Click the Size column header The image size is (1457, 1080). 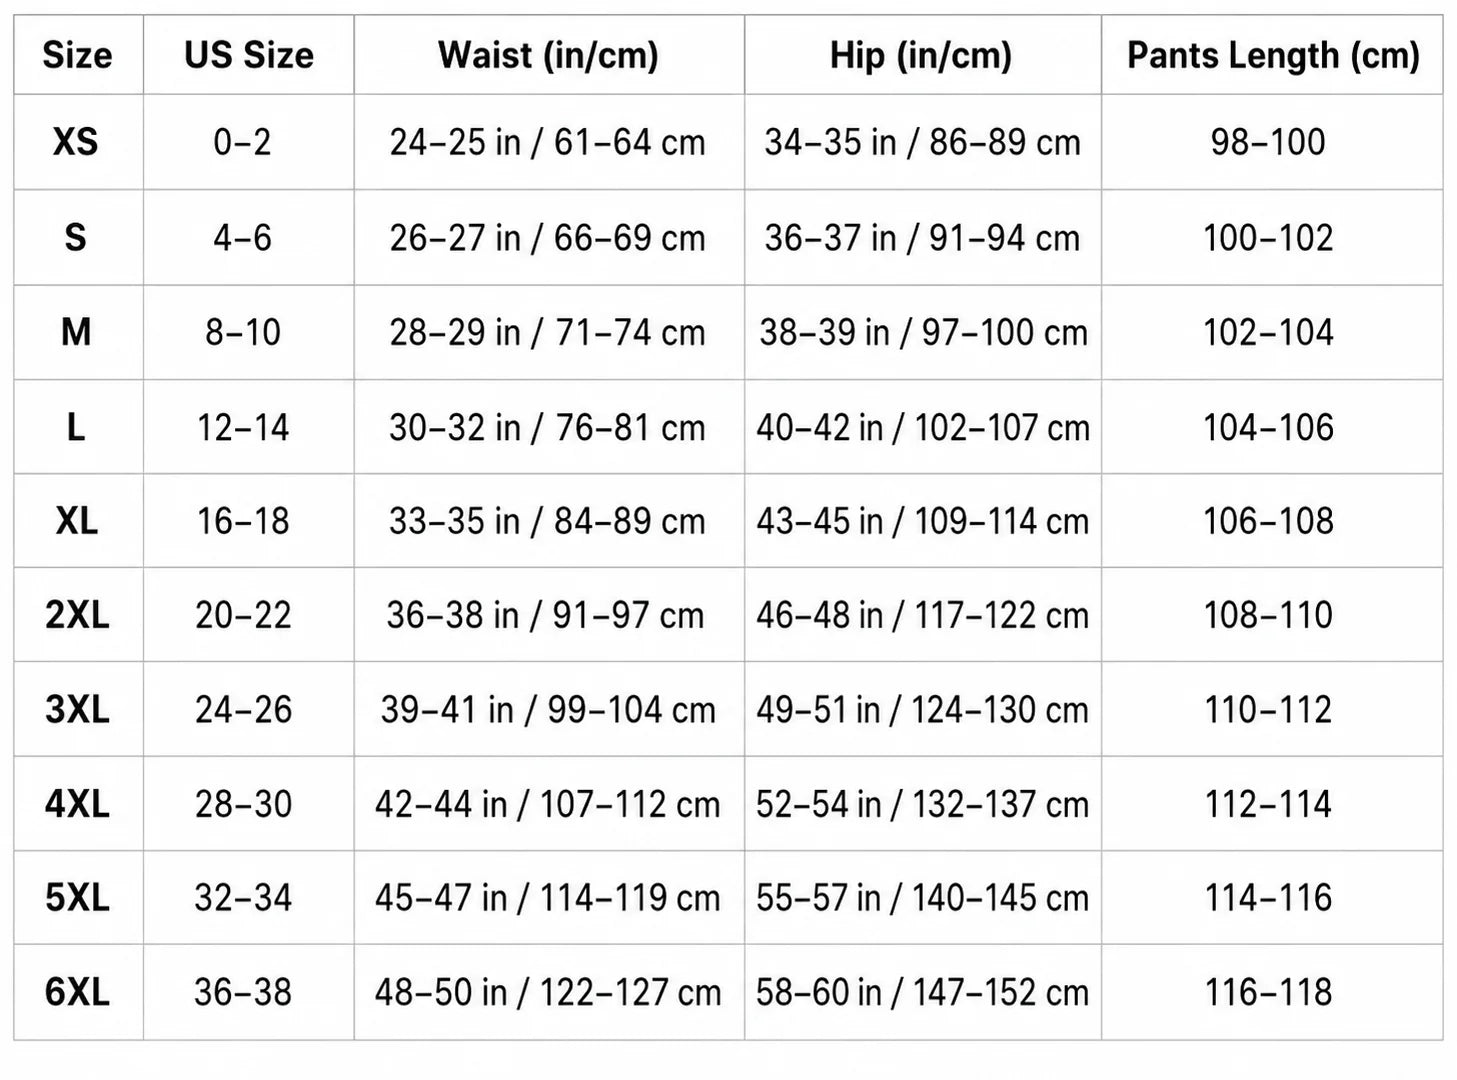tap(77, 55)
